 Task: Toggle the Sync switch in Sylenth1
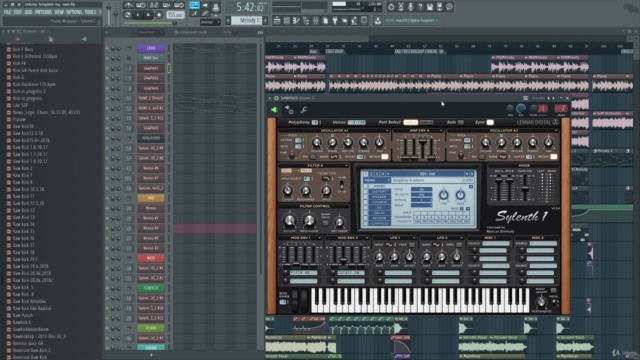click(490, 122)
